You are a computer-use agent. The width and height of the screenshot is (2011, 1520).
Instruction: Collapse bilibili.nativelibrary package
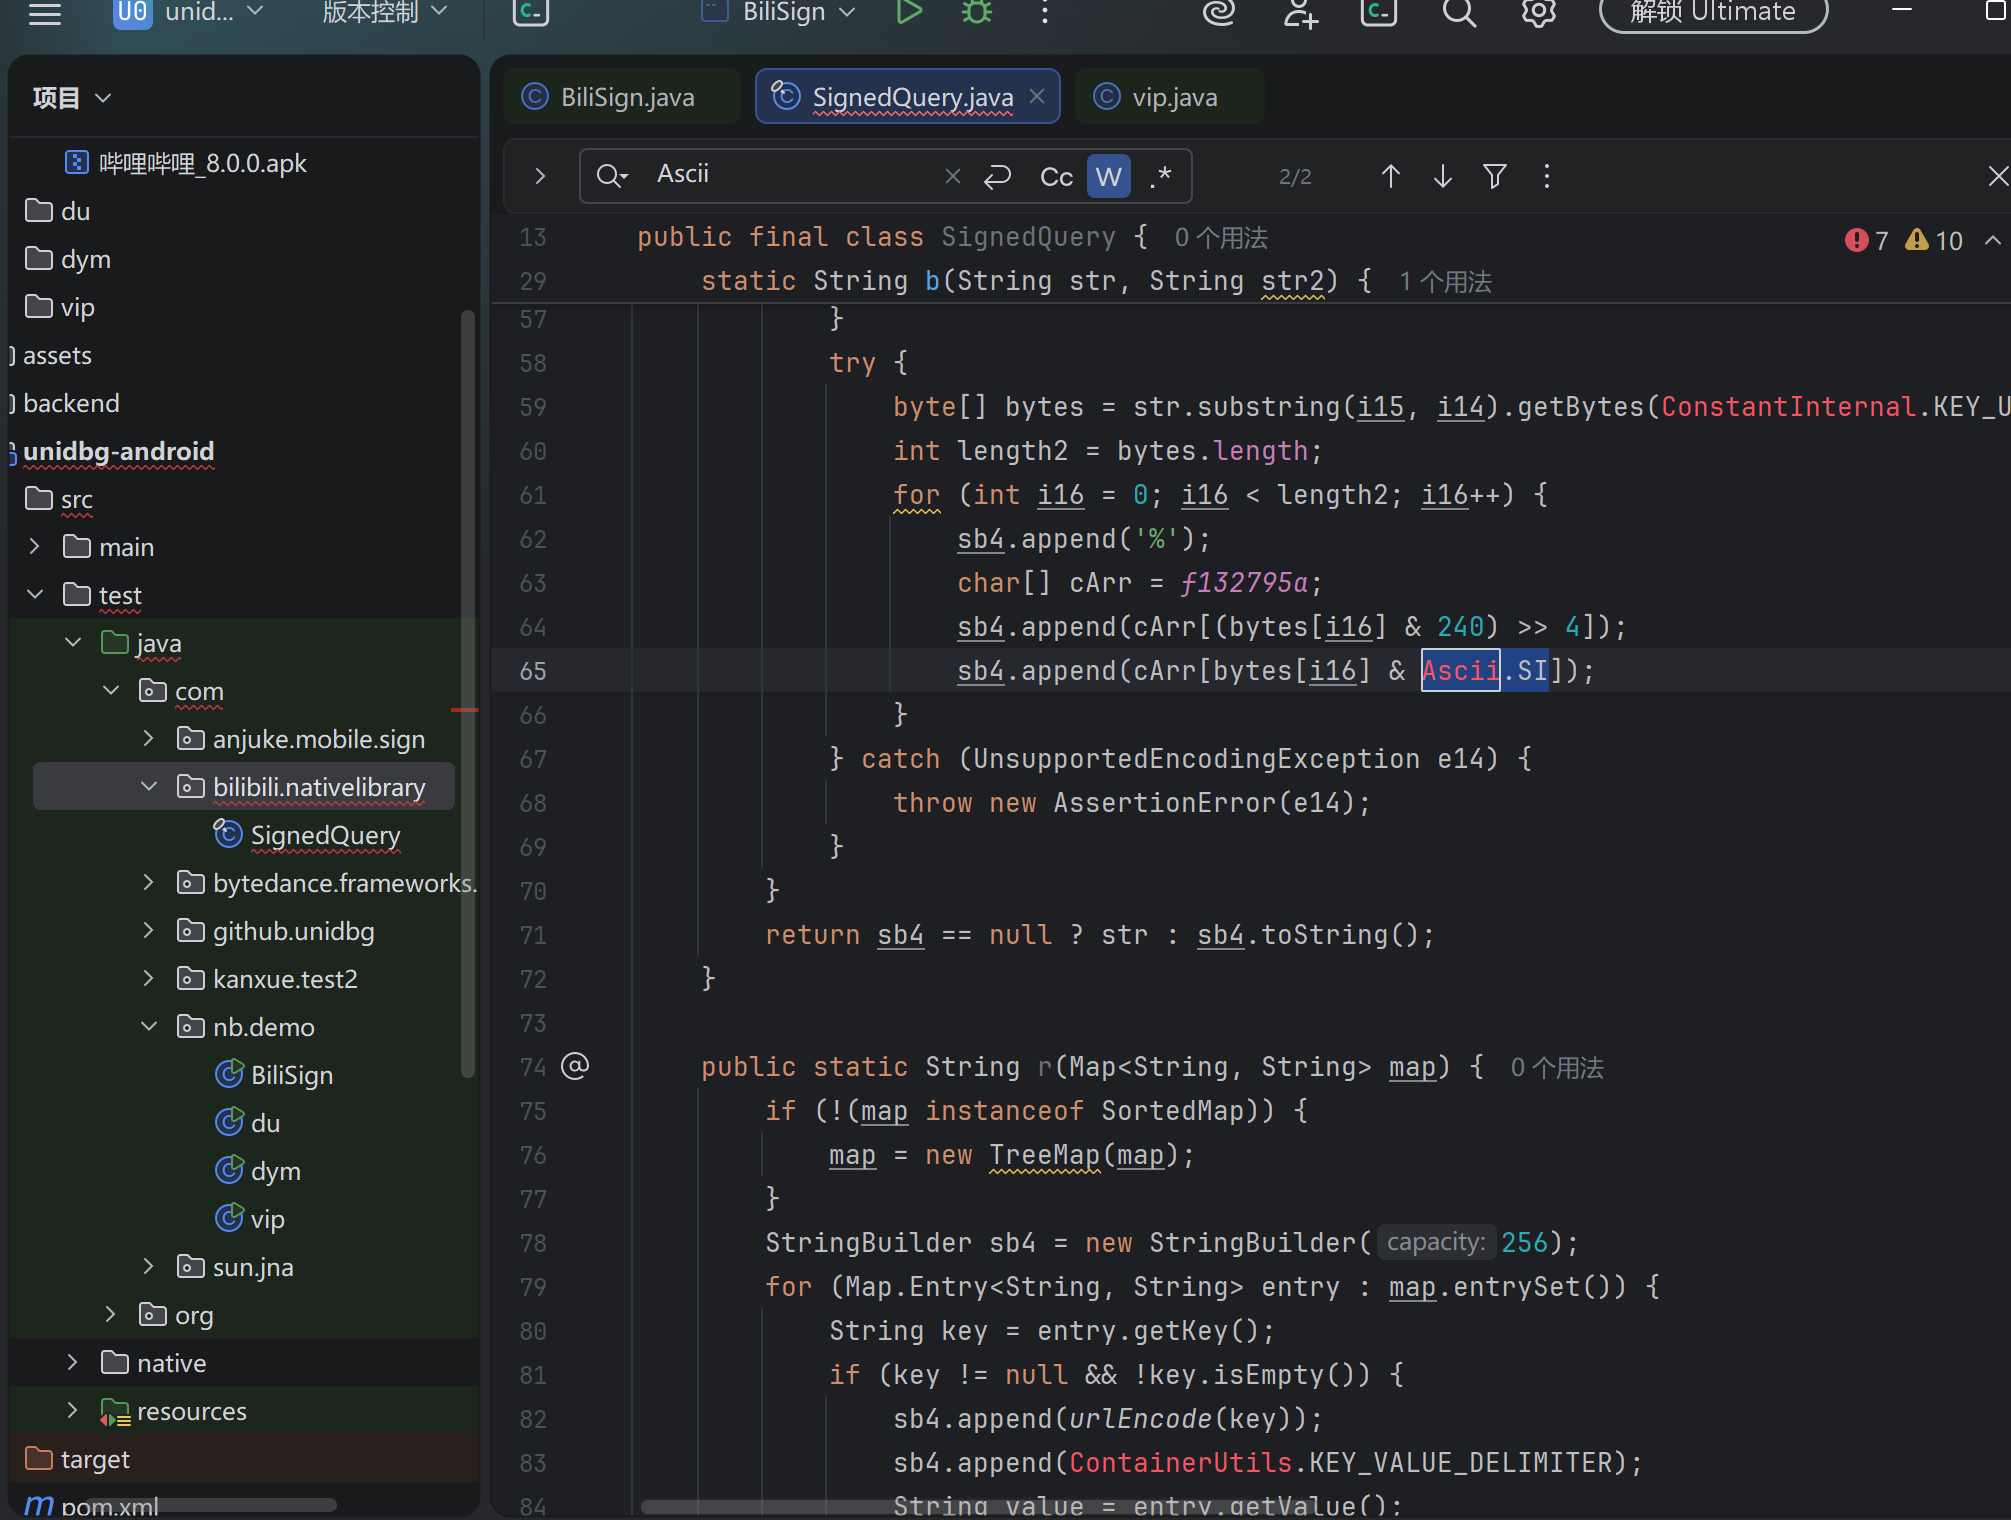[x=149, y=787]
